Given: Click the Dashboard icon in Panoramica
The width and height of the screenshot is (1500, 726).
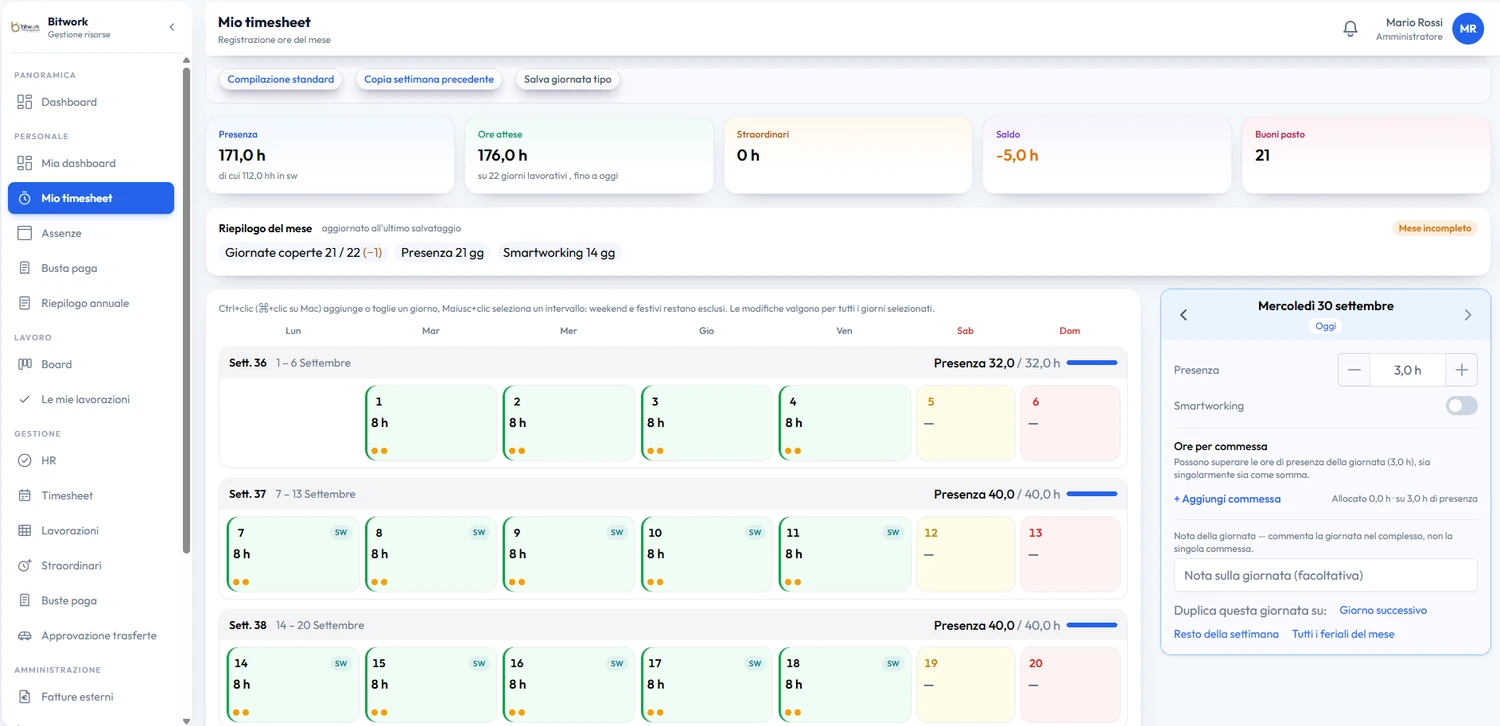Looking at the screenshot, I should pos(25,102).
